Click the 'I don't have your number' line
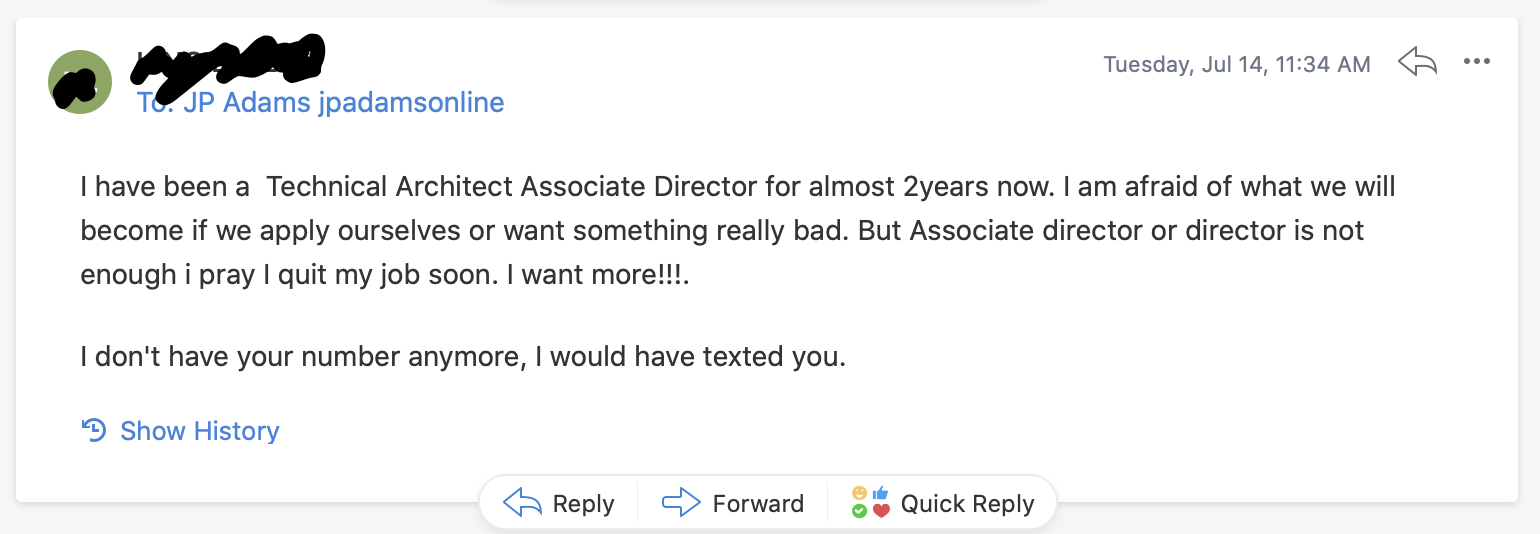This screenshot has width=1540, height=534. [x=463, y=356]
